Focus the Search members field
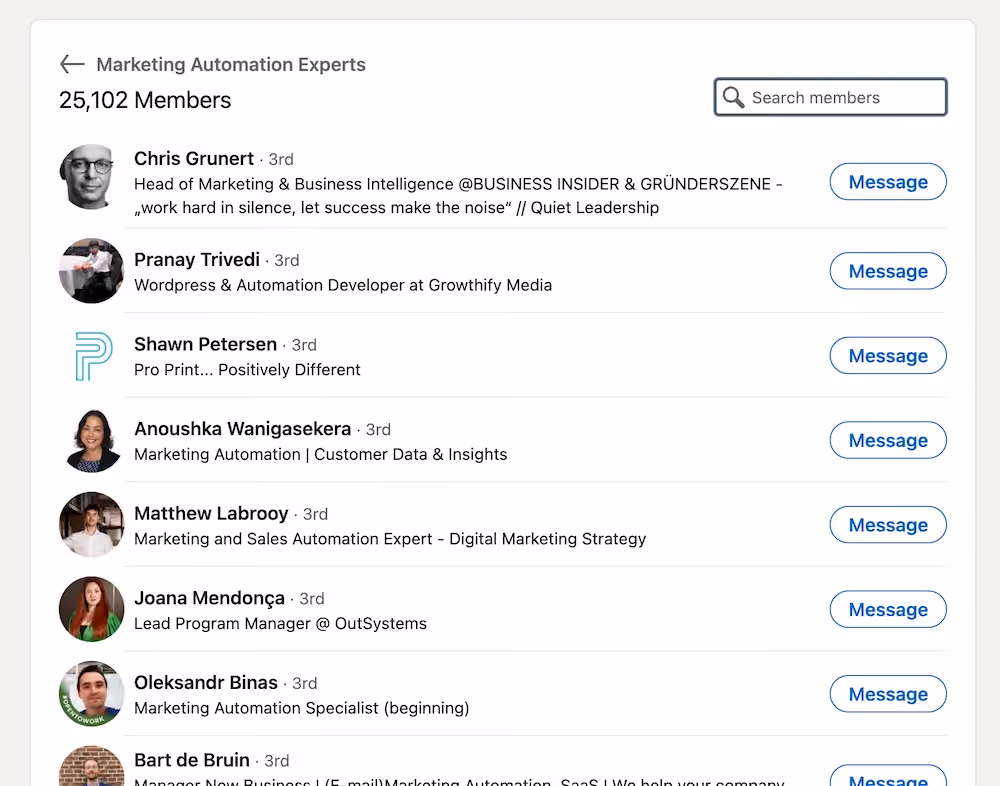1000x786 pixels. point(830,97)
